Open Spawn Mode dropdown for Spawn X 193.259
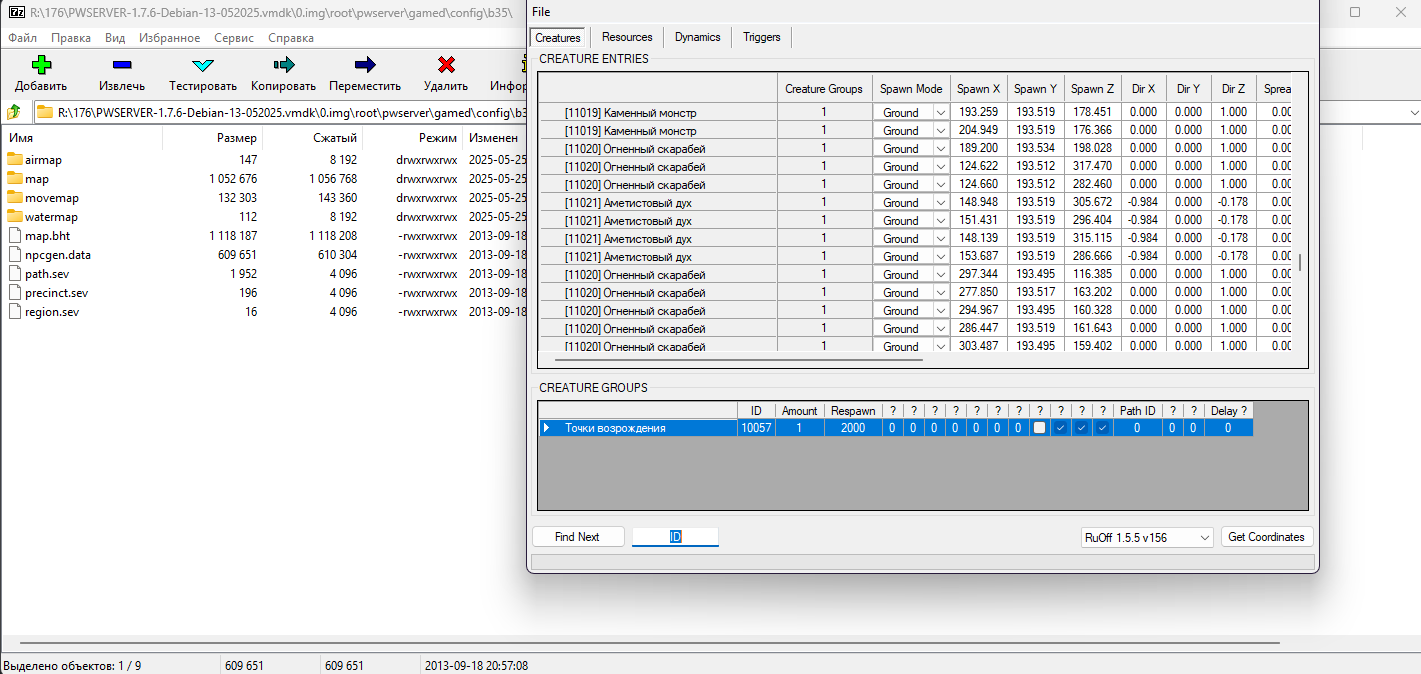Image resolution: width=1421 pixels, height=674 pixels. pyautogui.click(x=940, y=113)
